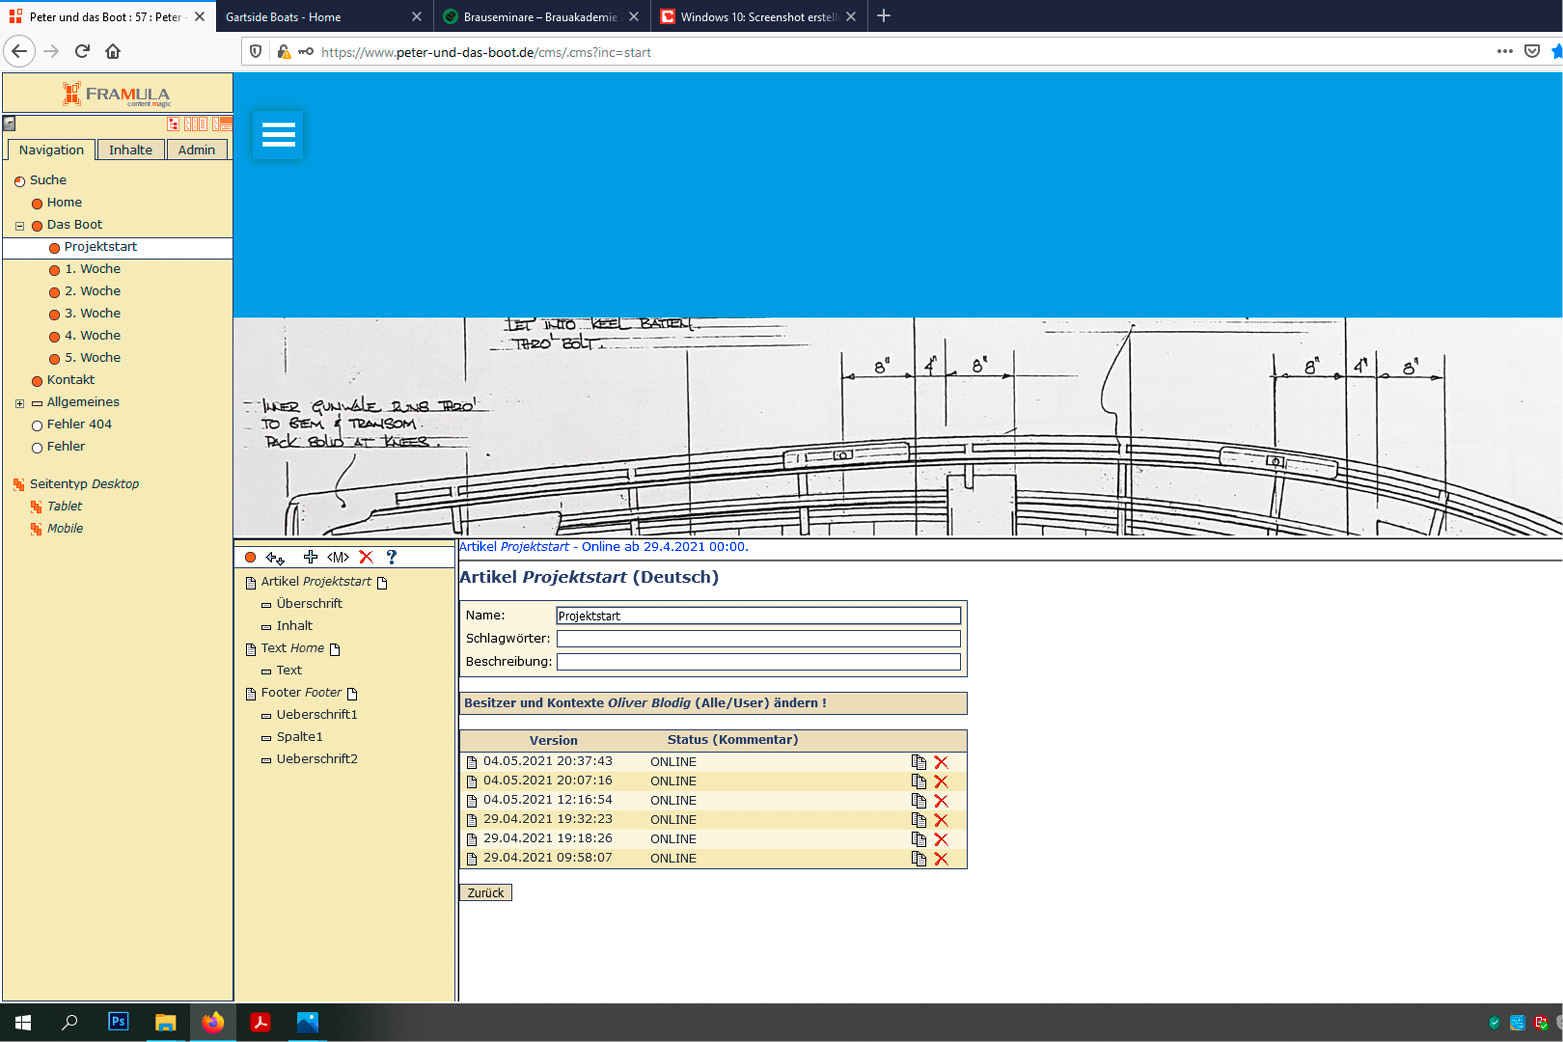Screen dimensions: 1563x1042
Task: Click the blue plus icon in article toolbar
Action: point(310,557)
